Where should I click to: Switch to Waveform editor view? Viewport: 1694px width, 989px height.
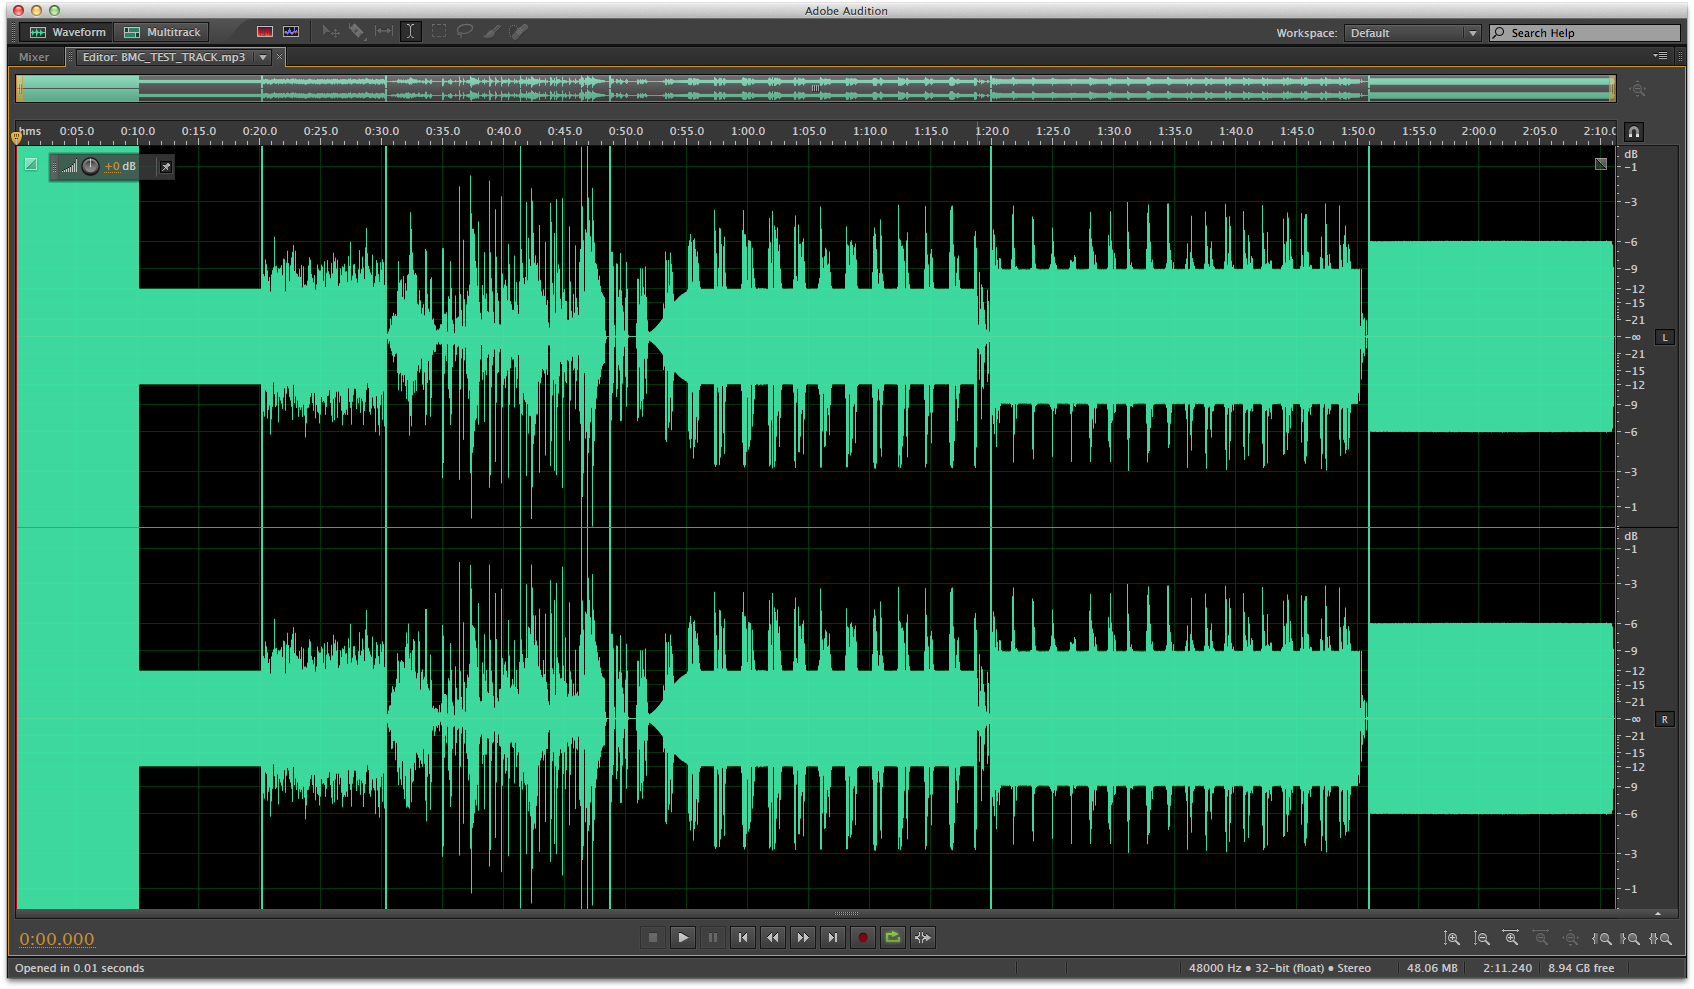68,32
